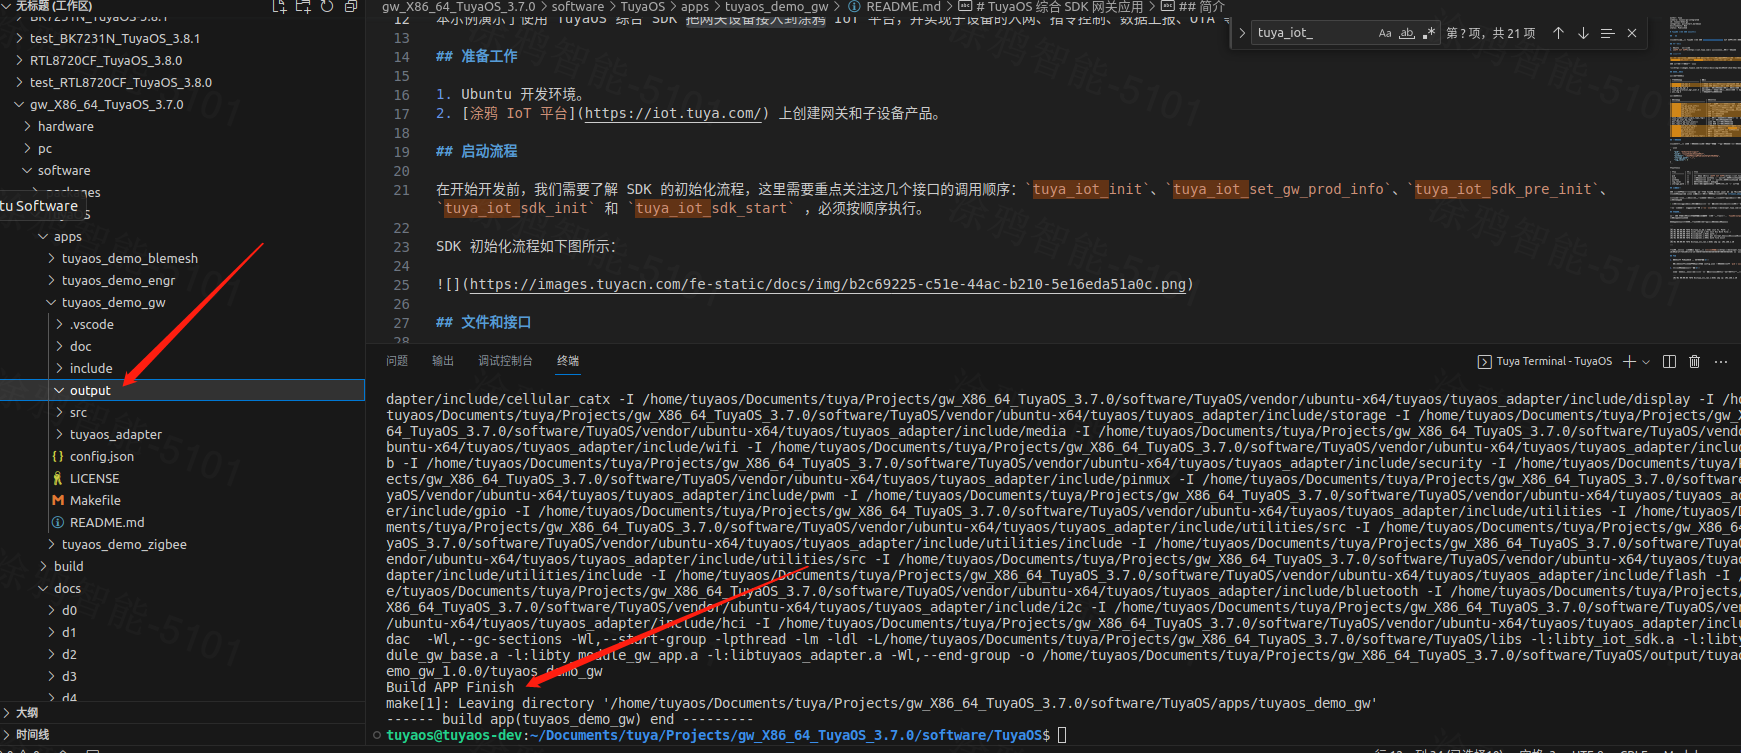Image resolution: width=1741 pixels, height=753 pixels.
Task: Go to next find match arrow
Action: click(x=1583, y=33)
